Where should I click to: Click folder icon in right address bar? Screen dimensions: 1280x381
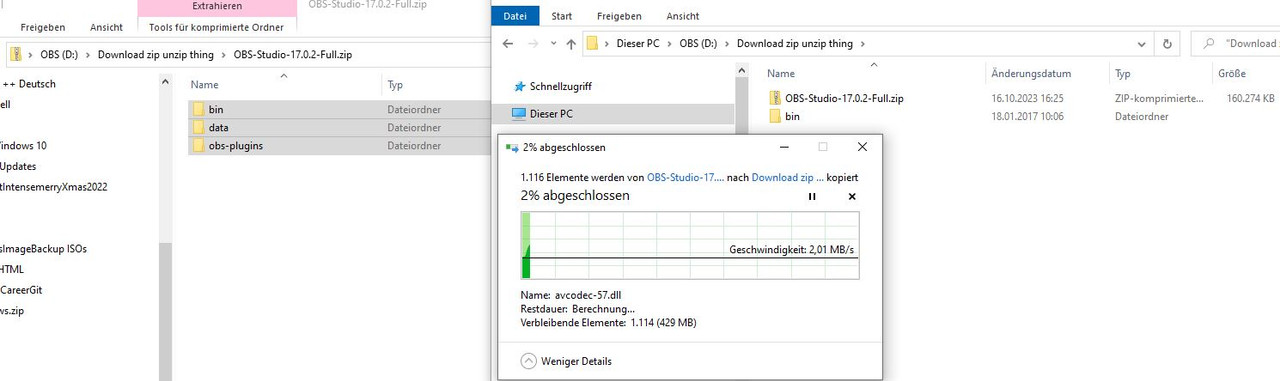(592, 44)
